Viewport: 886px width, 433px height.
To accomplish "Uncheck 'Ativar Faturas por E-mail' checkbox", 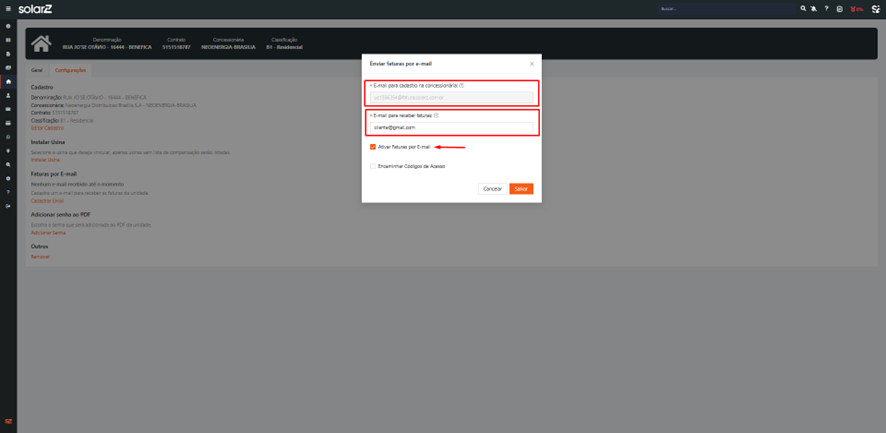I will tap(373, 147).
